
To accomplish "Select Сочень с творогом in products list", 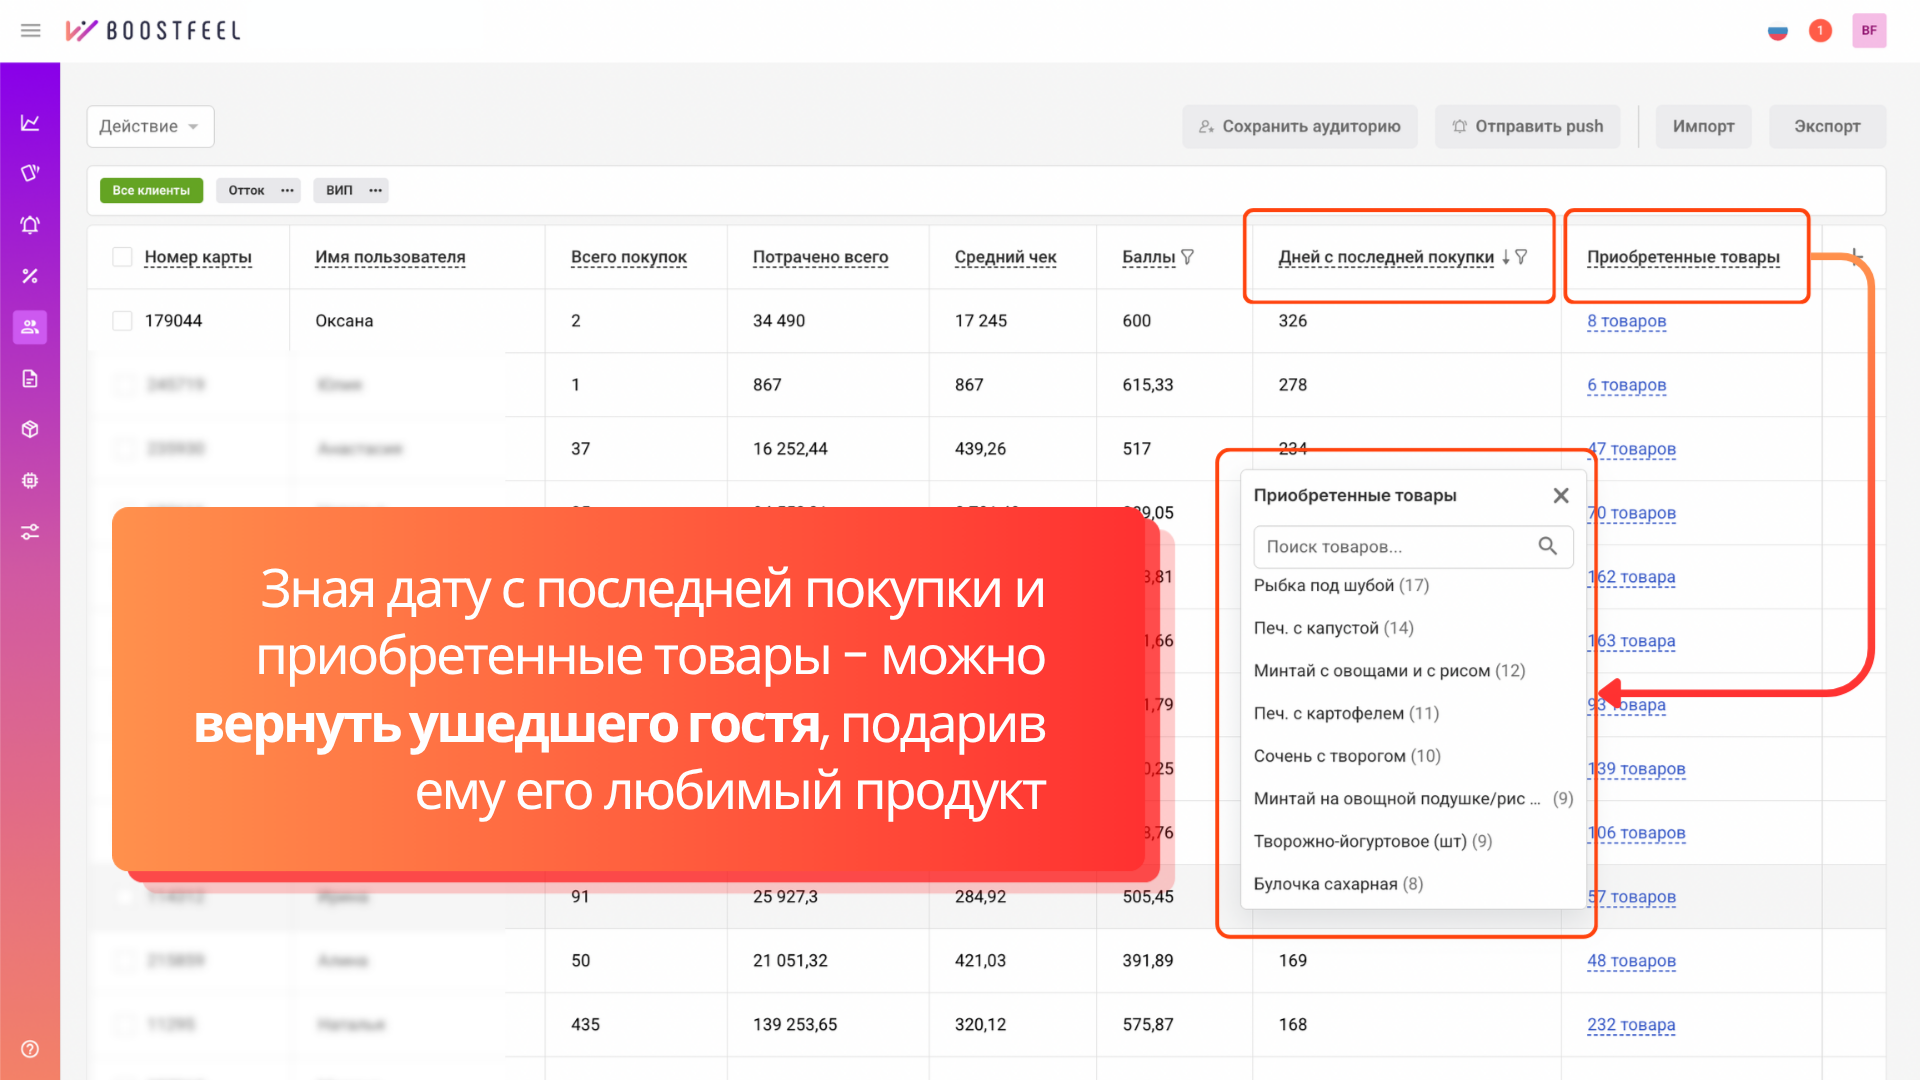I will pyautogui.click(x=1347, y=756).
